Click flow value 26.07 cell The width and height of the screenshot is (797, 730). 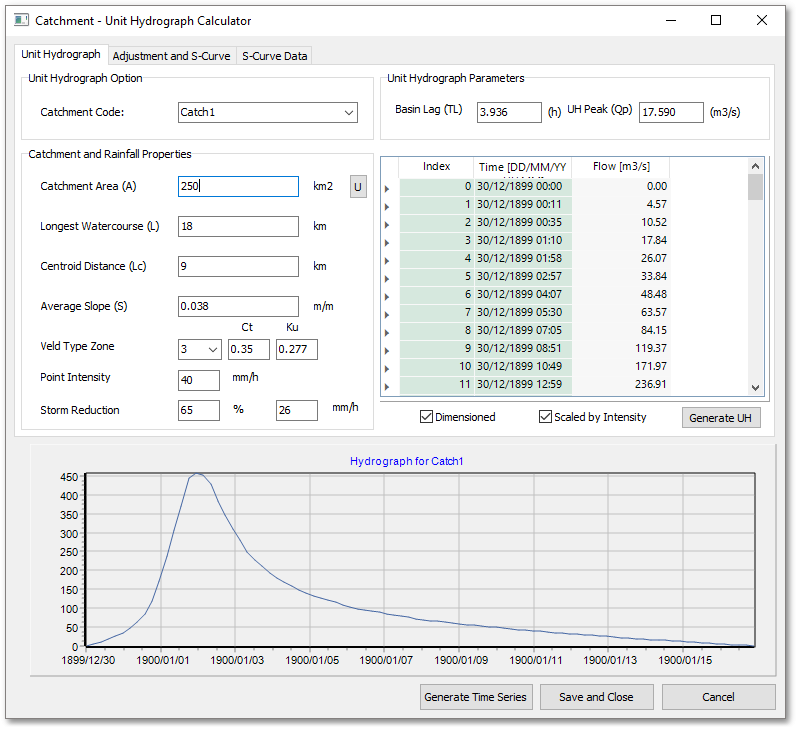click(621, 258)
